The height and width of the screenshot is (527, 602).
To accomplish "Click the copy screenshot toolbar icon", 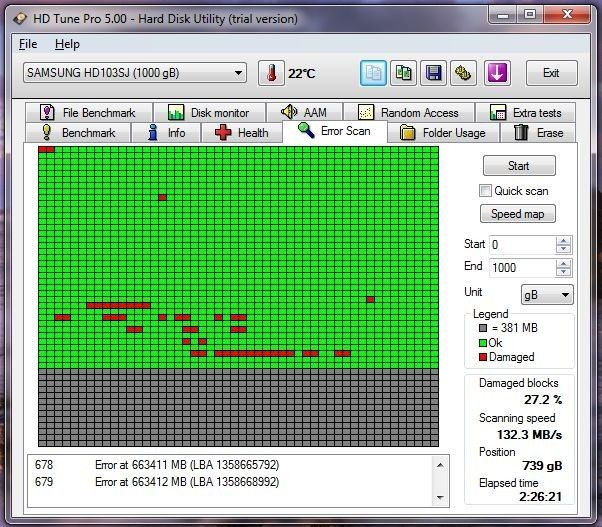I will pos(403,73).
